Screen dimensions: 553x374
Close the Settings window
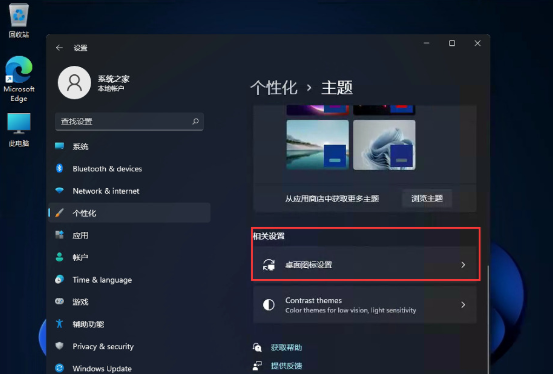(478, 43)
